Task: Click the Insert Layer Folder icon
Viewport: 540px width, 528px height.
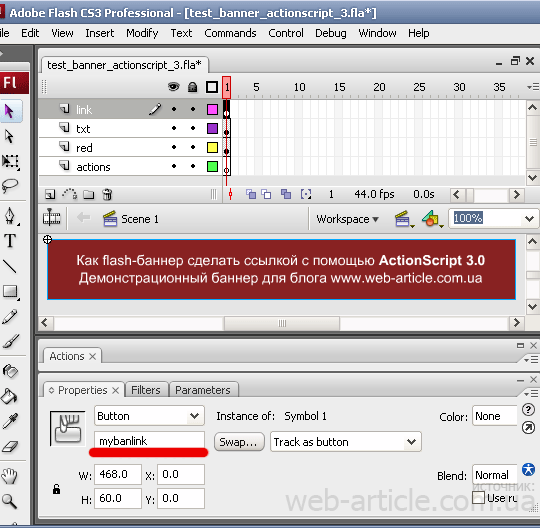Action: click(89, 195)
